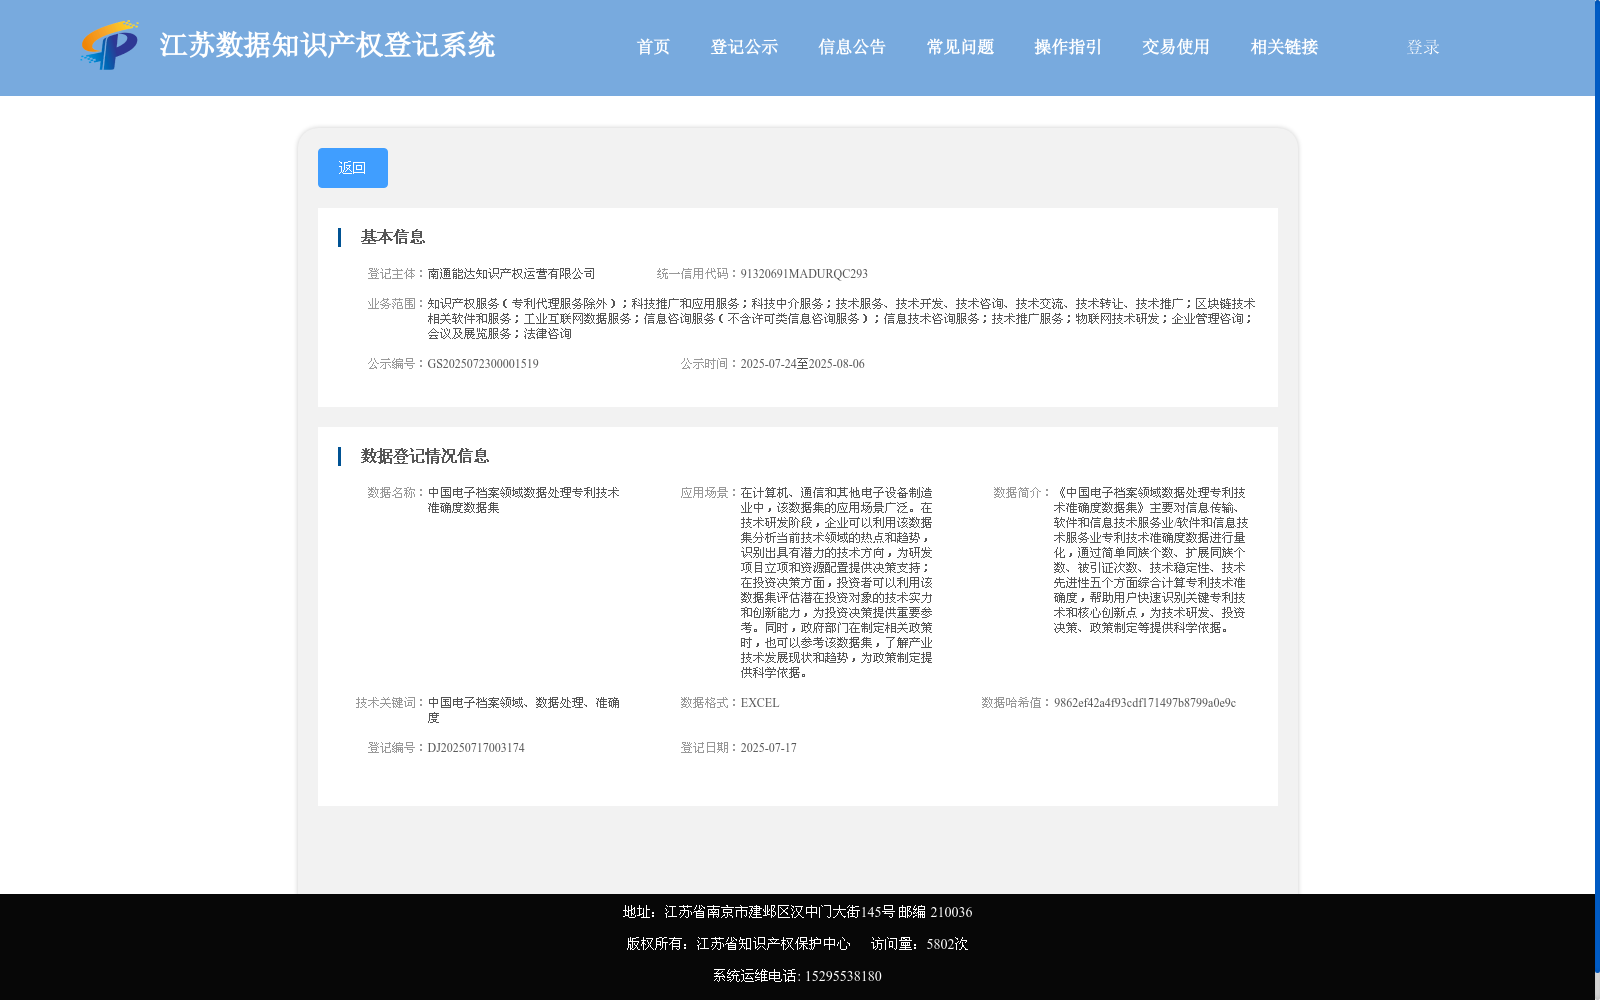1600x1000 pixels.
Task: Select the visit count 5802次
Action: [947, 944]
